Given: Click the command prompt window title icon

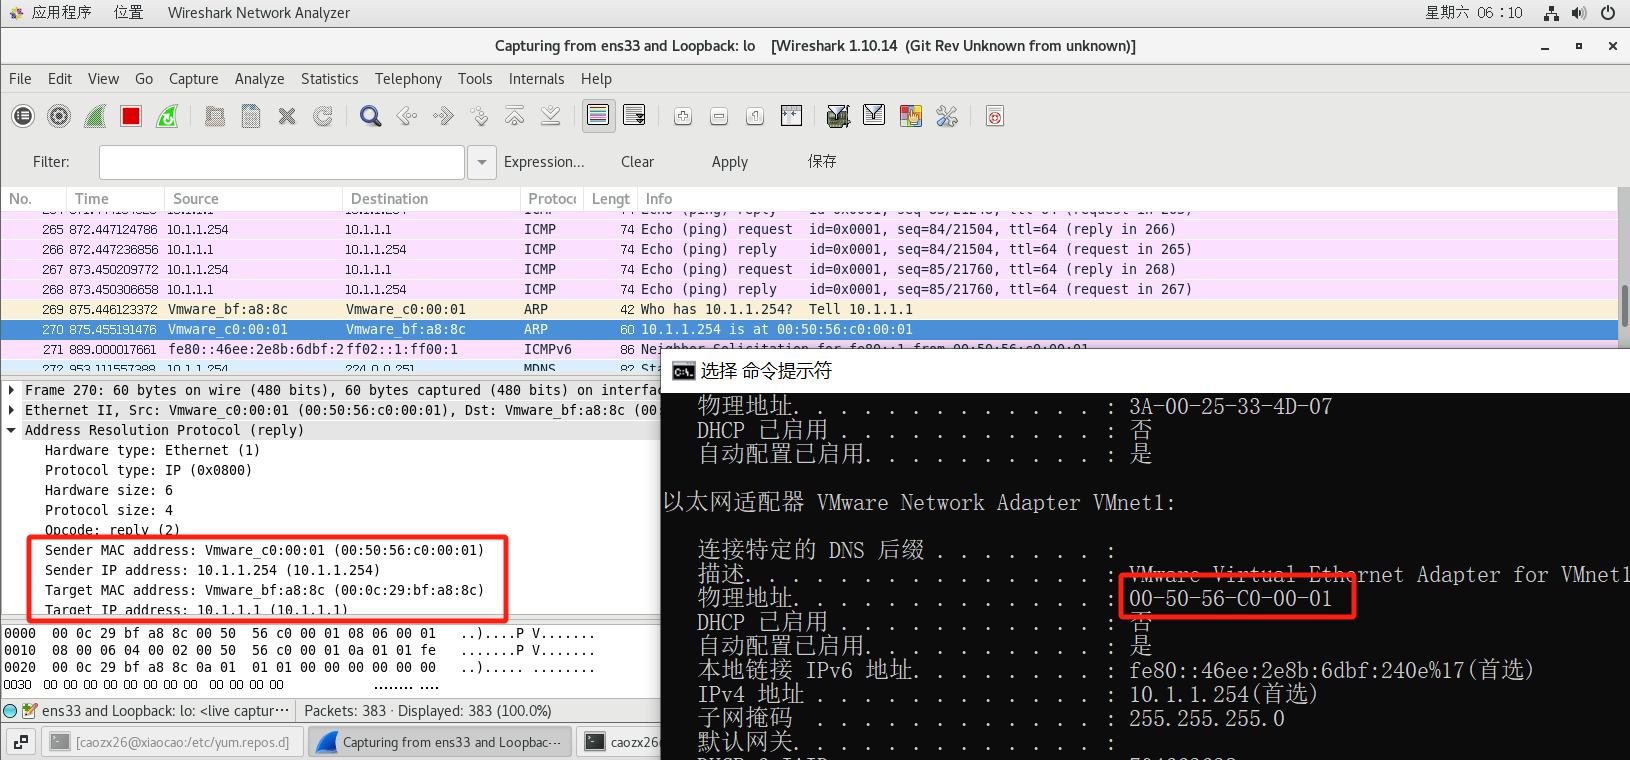Looking at the screenshot, I should click(x=683, y=371).
